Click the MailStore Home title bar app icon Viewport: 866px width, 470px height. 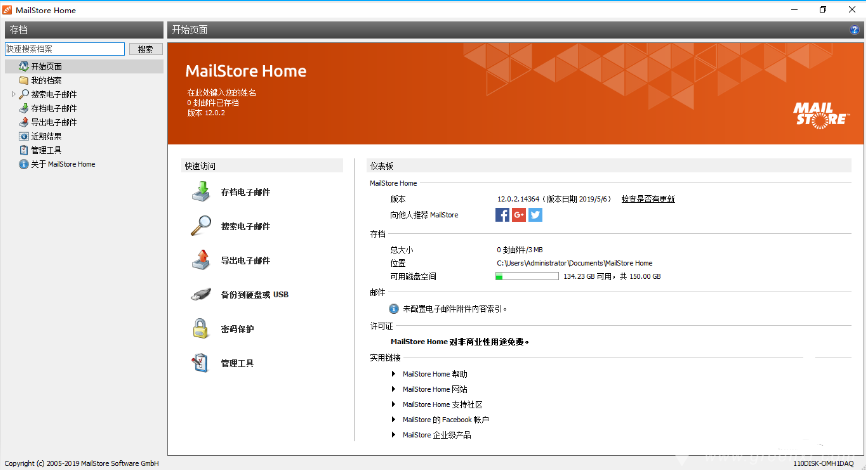[x=7, y=10]
